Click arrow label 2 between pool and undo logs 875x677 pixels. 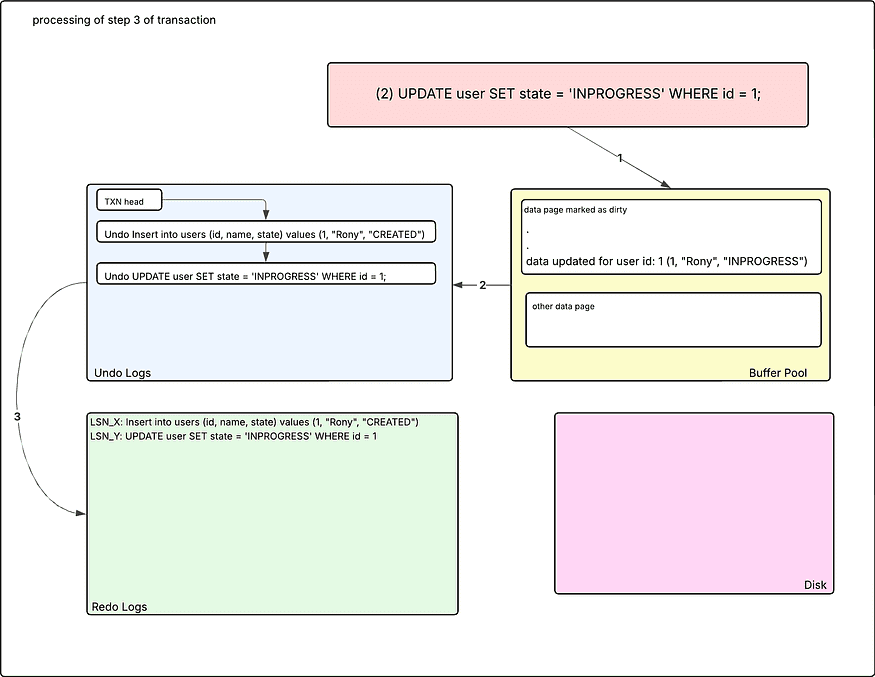(482, 285)
